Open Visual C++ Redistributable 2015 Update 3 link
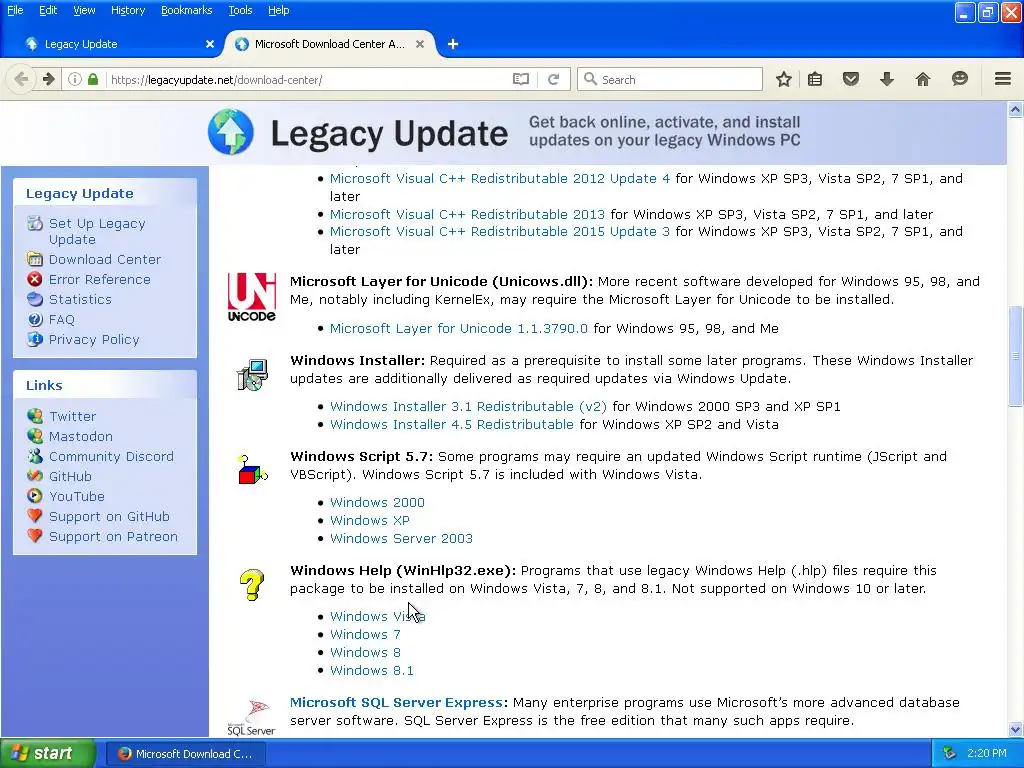The width and height of the screenshot is (1024, 768). click(500, 231)
